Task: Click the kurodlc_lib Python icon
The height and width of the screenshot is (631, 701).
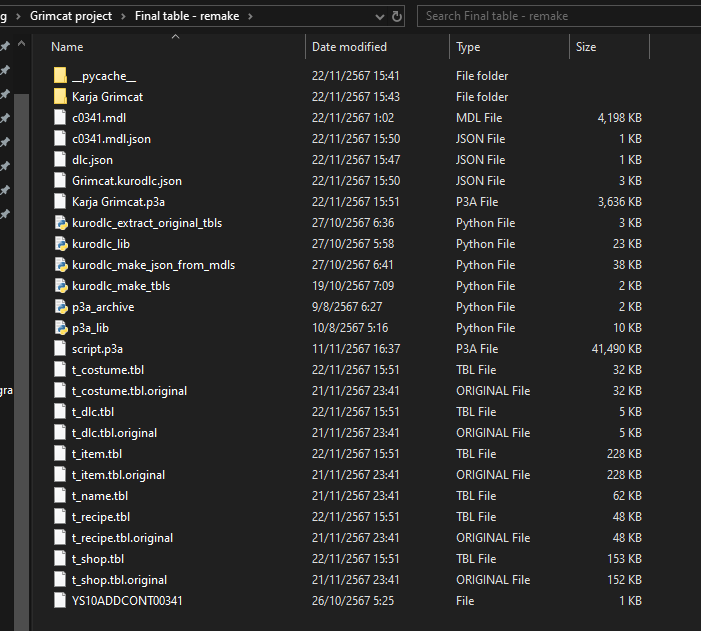Action: (60, 244)
